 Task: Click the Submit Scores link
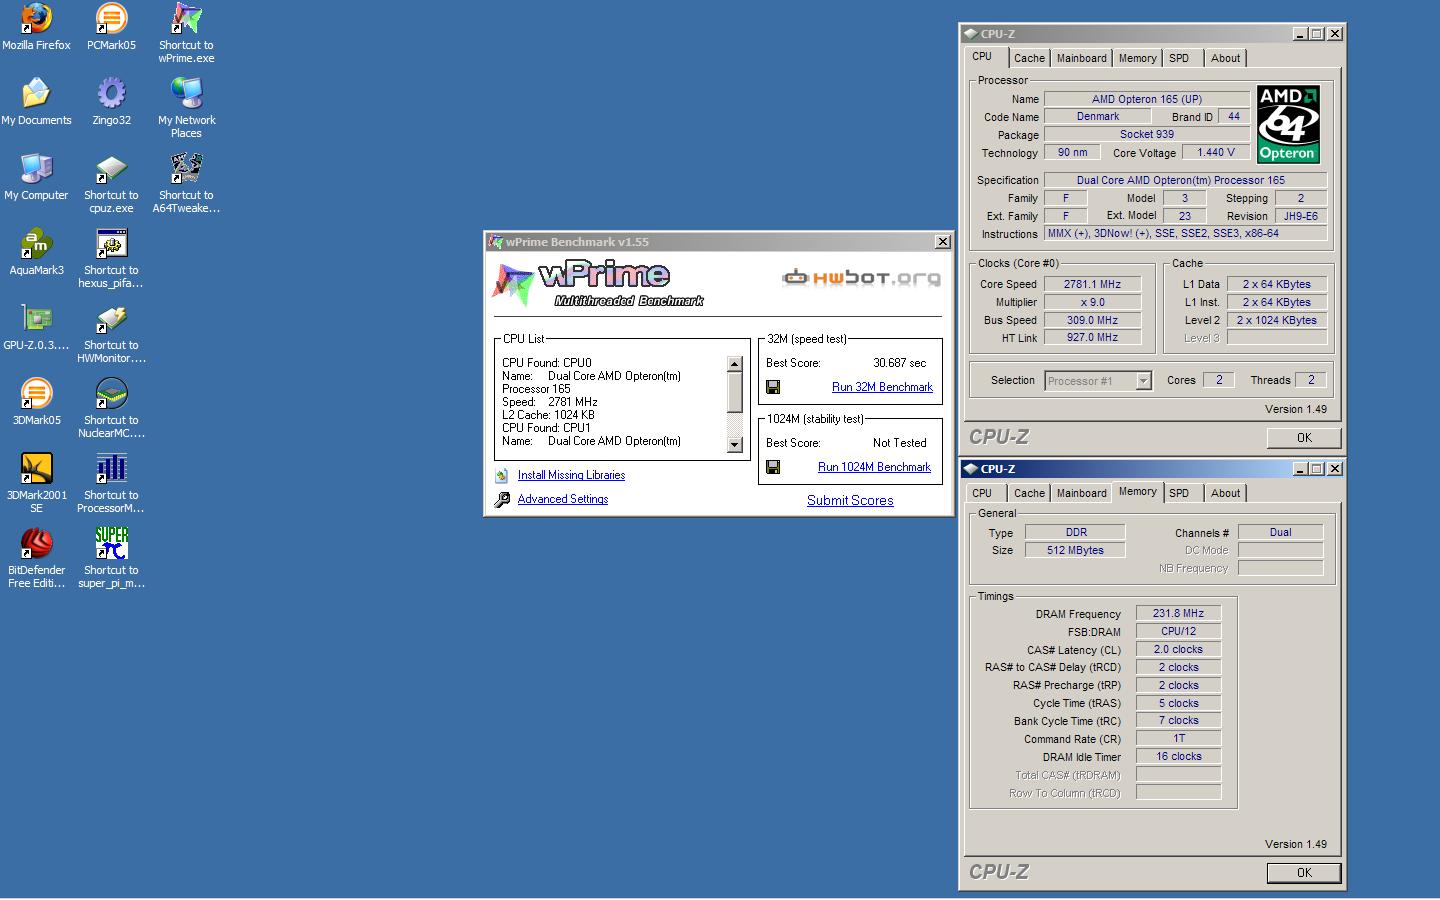point(850,501)
